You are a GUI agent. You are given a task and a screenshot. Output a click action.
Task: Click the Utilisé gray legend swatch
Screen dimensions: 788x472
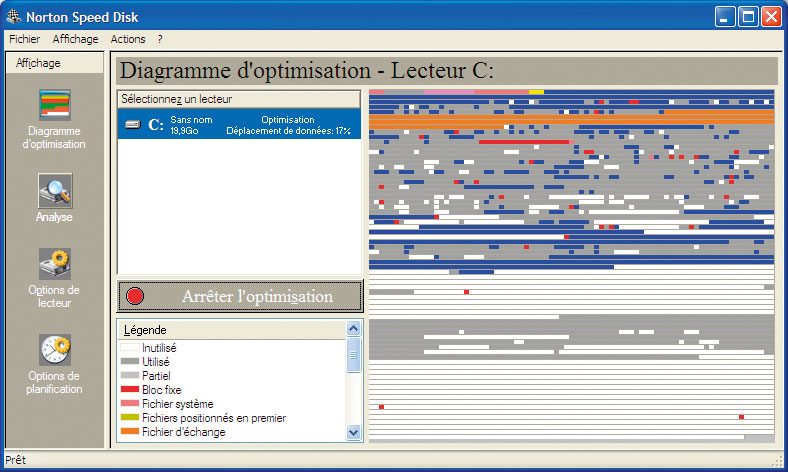pos(130,361)
